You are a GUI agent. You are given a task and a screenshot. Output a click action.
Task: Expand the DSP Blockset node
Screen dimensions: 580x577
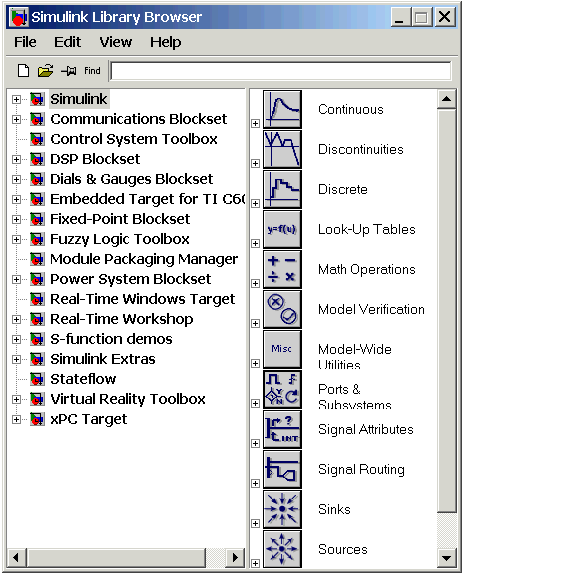pyautogui.click(x=16, y=159)
